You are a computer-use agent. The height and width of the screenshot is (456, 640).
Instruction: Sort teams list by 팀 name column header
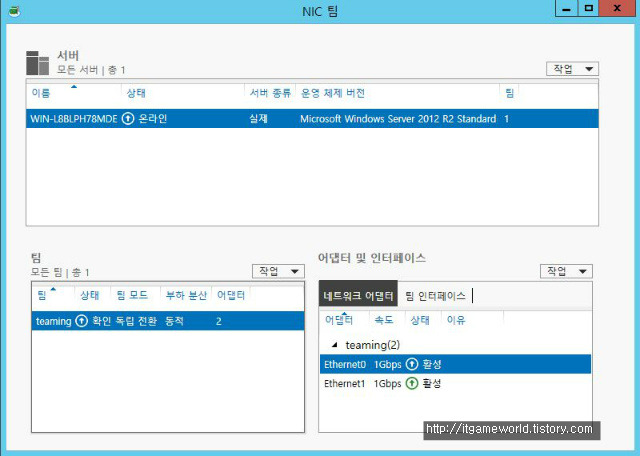coord(42,296)
